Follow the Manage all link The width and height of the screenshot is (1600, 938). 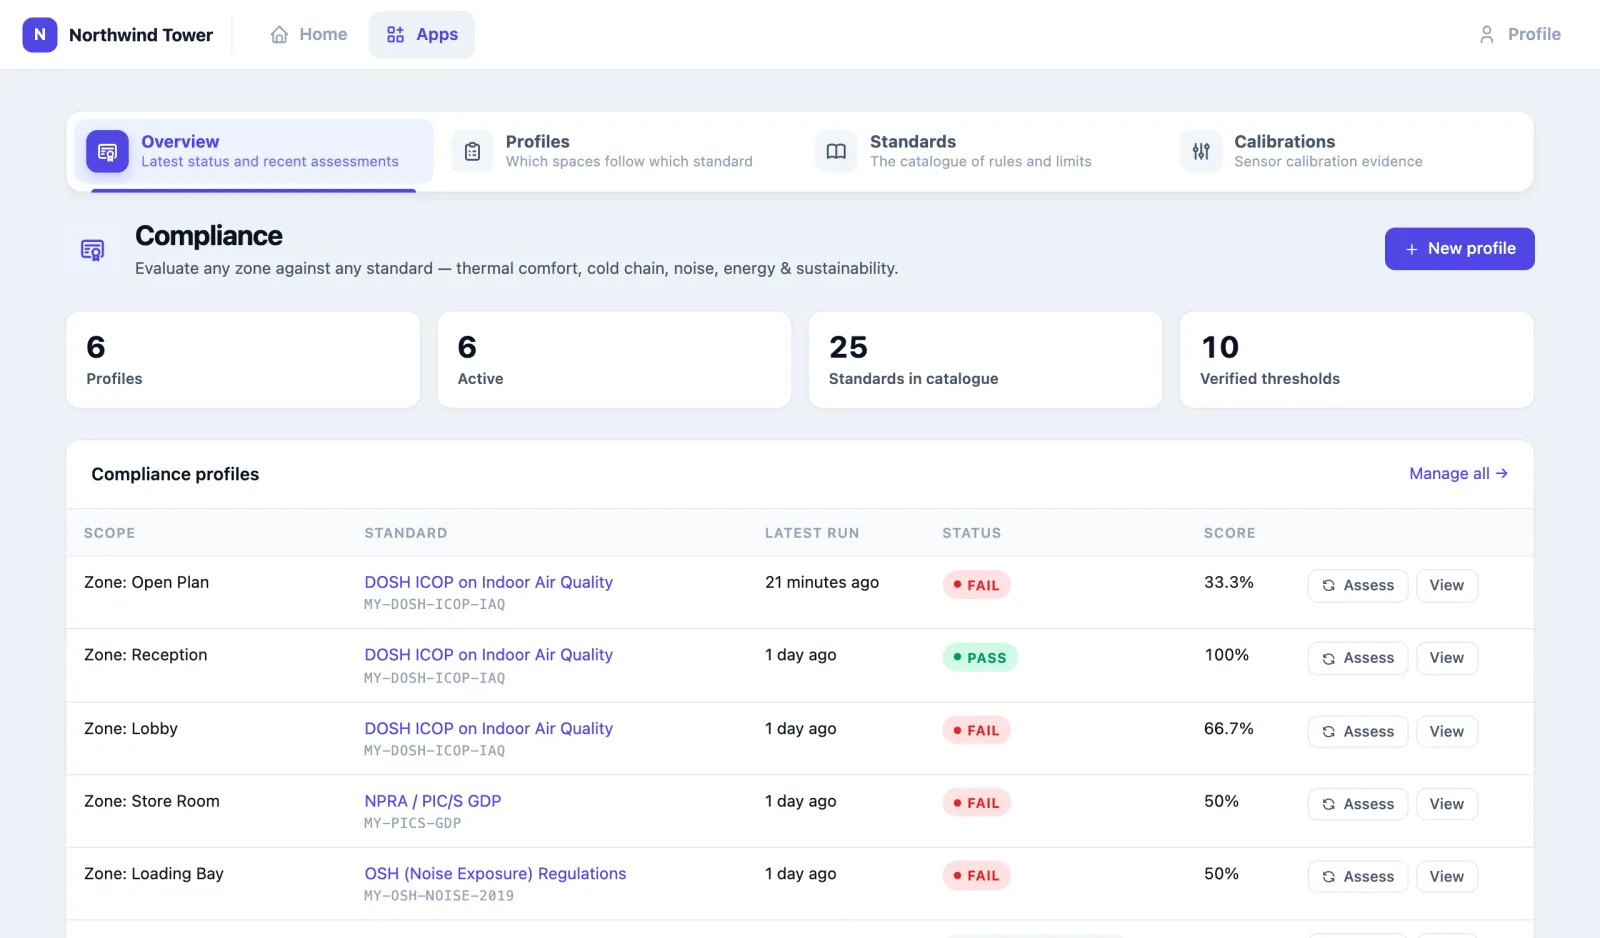pyautogui.click(x=1459, y=473)
